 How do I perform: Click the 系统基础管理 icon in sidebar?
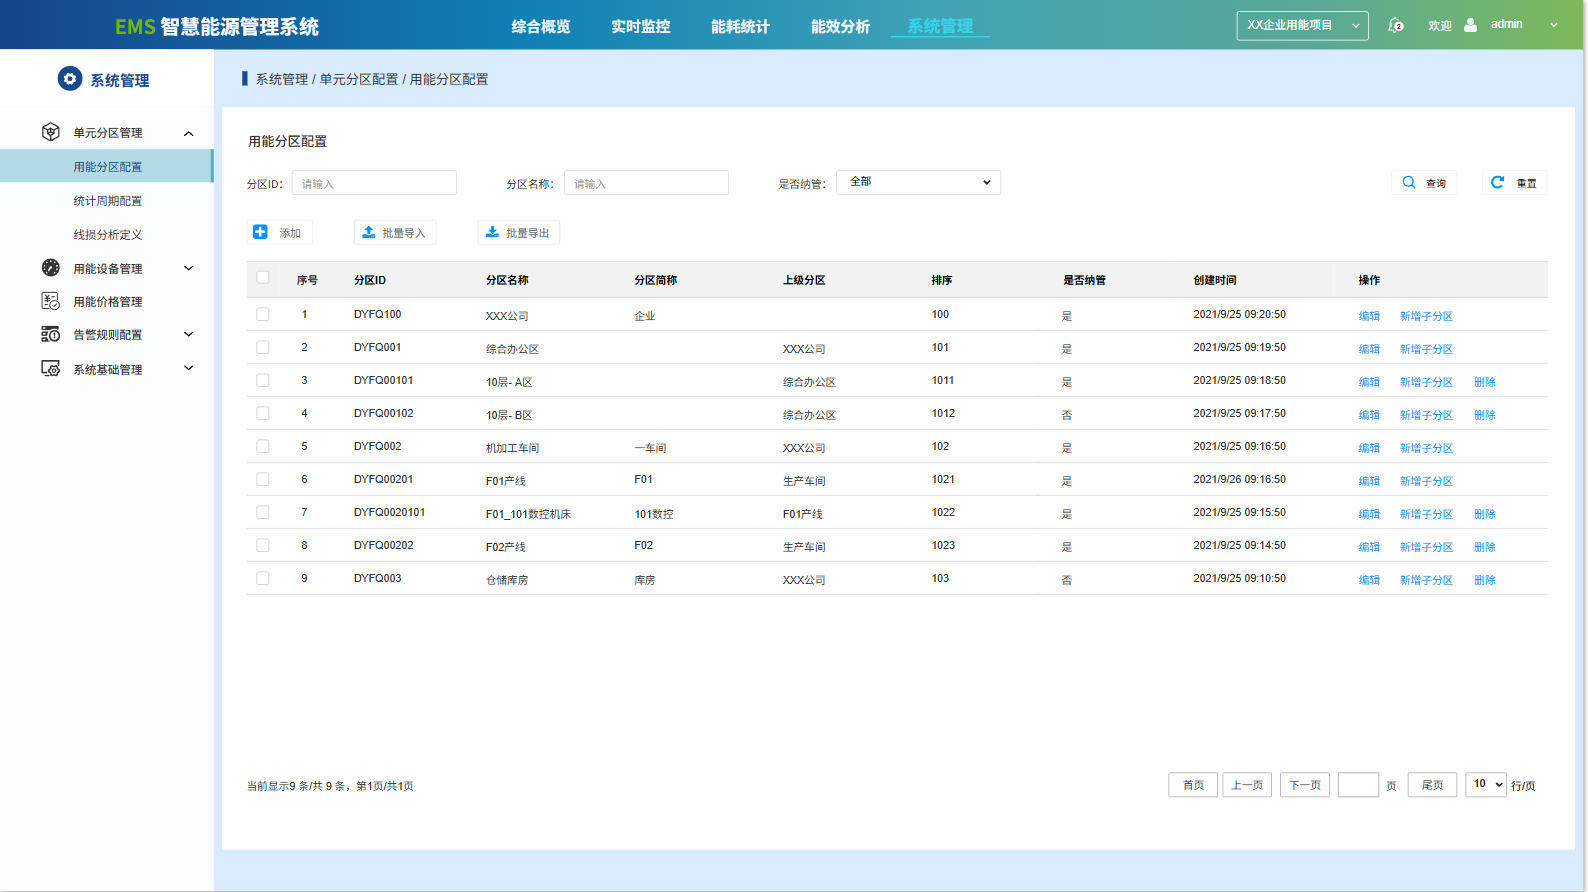50,369
